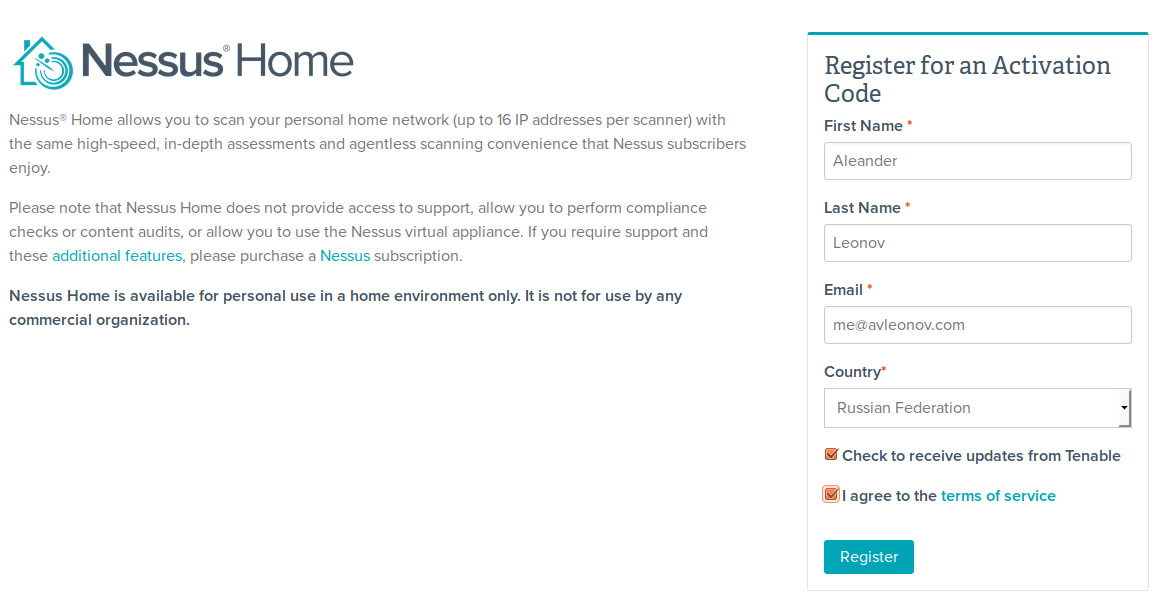Click the bold personal use only notice

[x=346, y=308]
